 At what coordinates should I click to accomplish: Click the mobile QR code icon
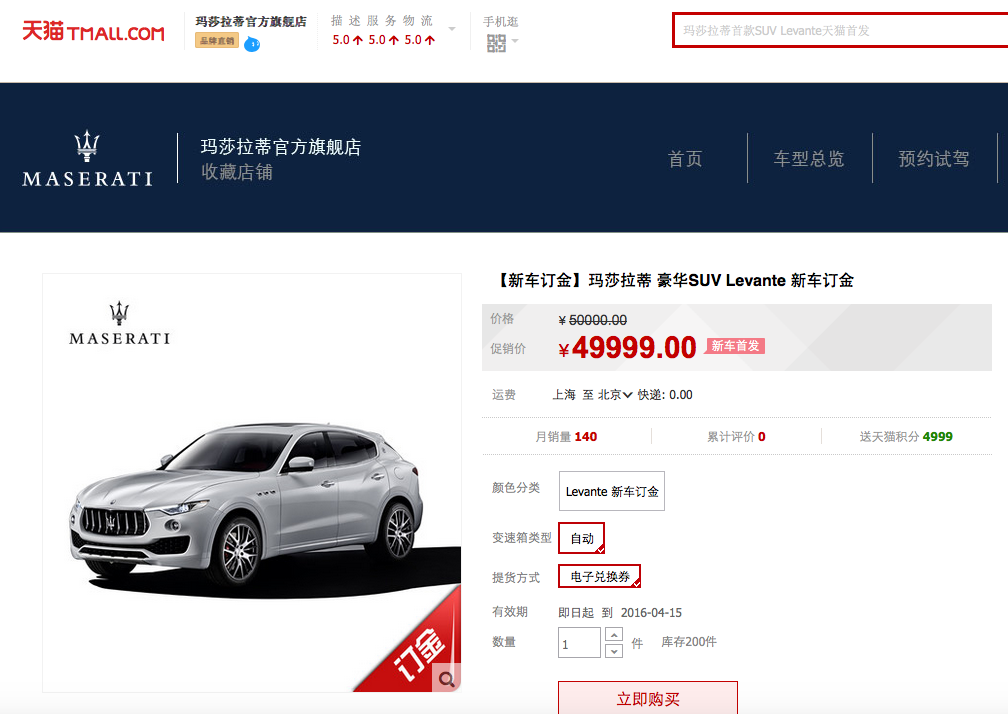tap(496, 43)
